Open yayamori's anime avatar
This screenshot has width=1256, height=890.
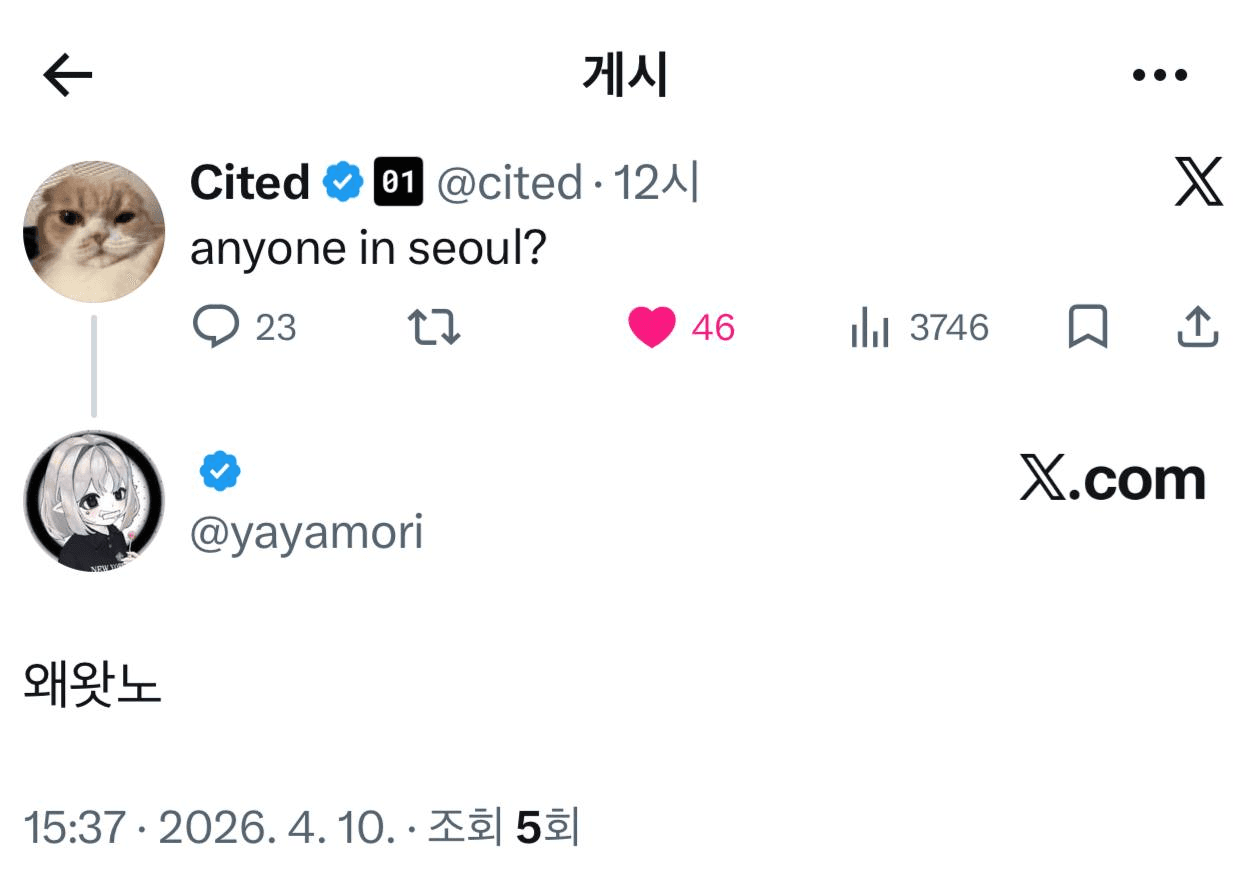coord(94,501)
